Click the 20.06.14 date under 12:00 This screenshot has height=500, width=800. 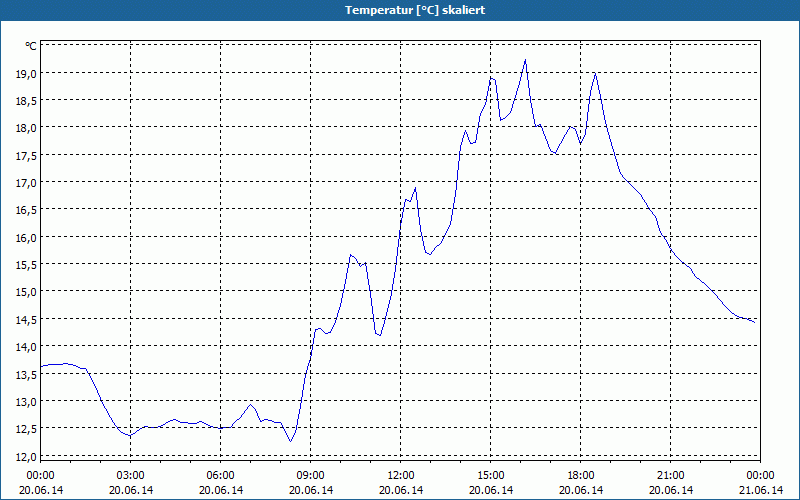coord(401,490)
